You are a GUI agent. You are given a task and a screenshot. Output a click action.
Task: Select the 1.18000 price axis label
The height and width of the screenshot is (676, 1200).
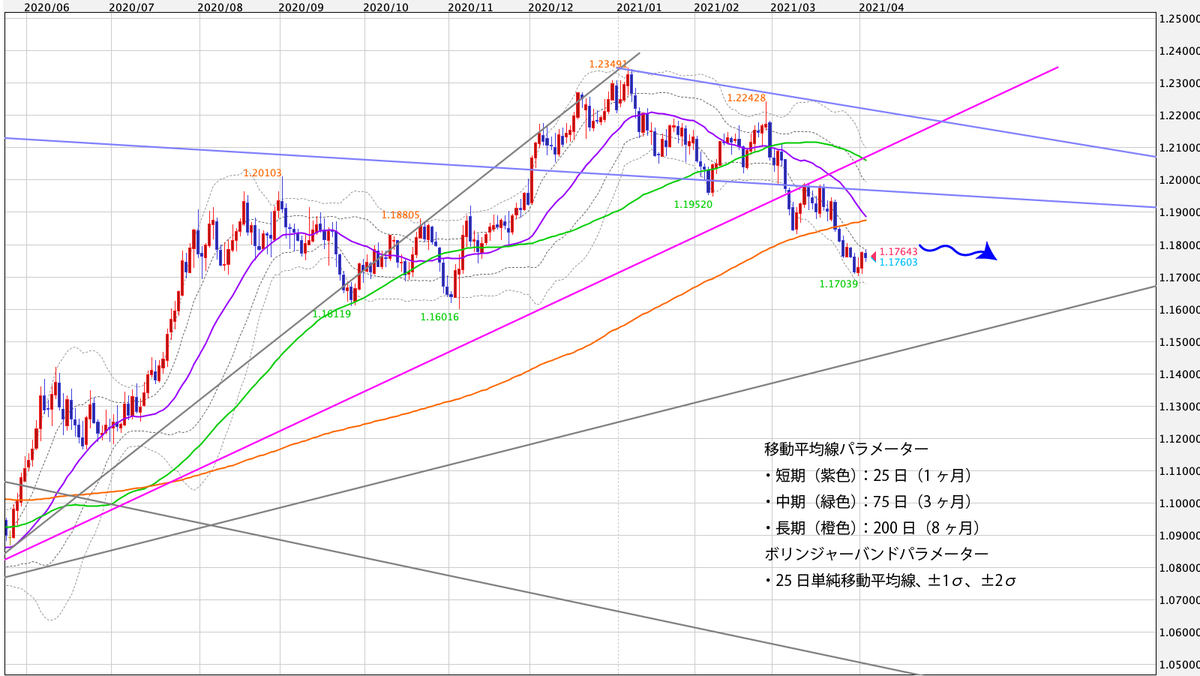1178,245
